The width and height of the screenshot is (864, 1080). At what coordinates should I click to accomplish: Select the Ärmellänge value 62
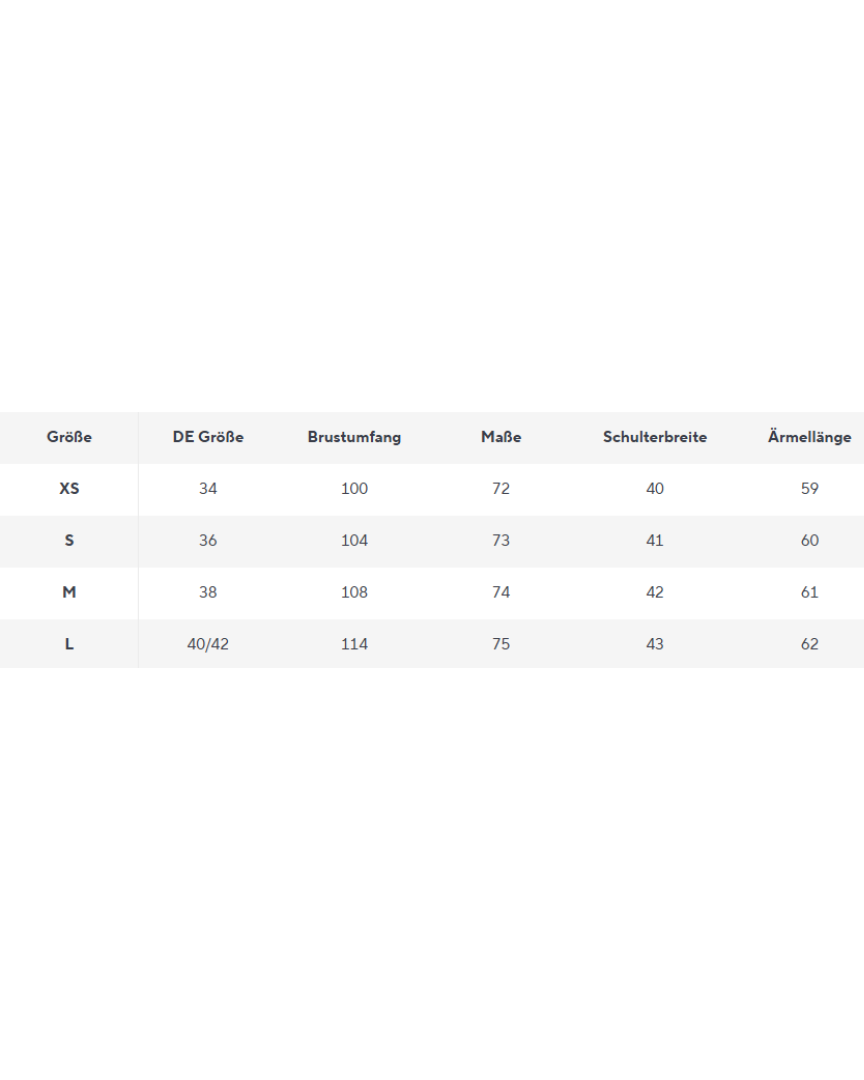(809, 645)
